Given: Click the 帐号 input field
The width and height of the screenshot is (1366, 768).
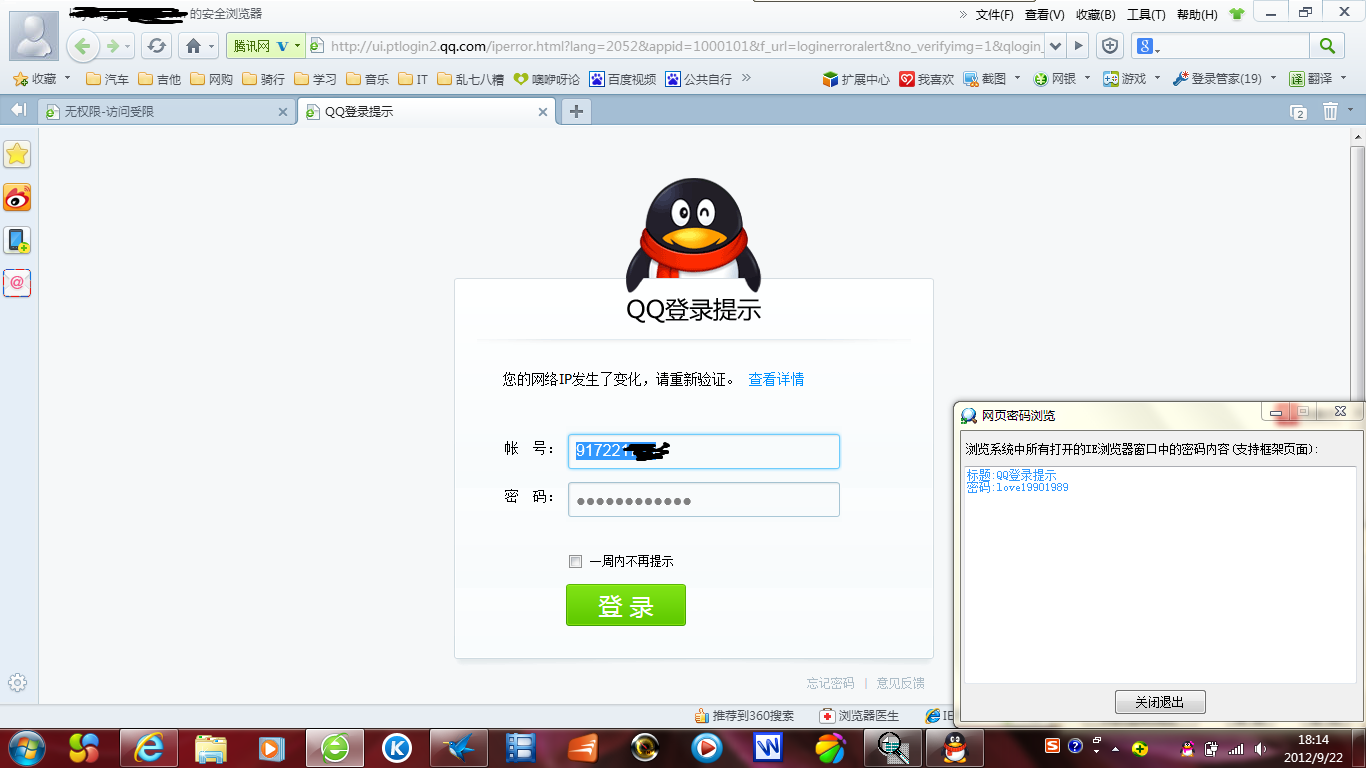Looking at the screenshot, I should [704, 451].
